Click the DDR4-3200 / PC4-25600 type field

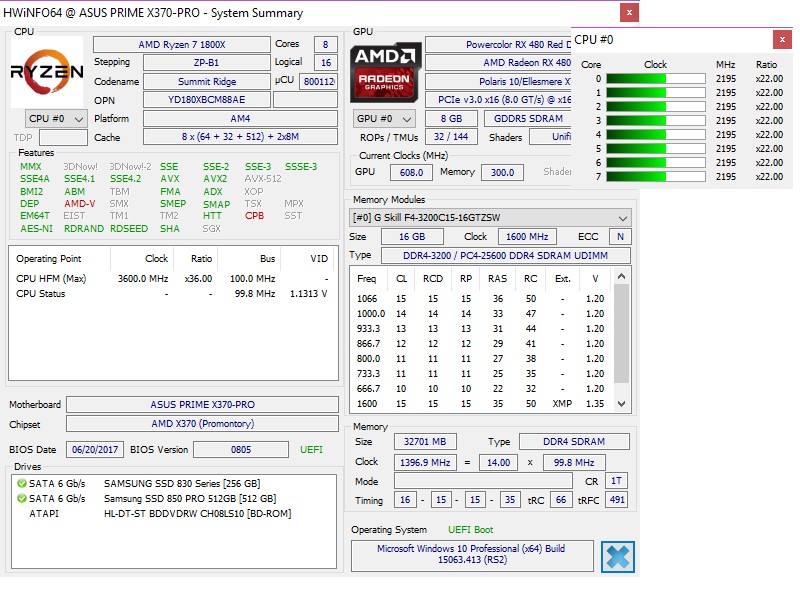click(x=506, y=256)
